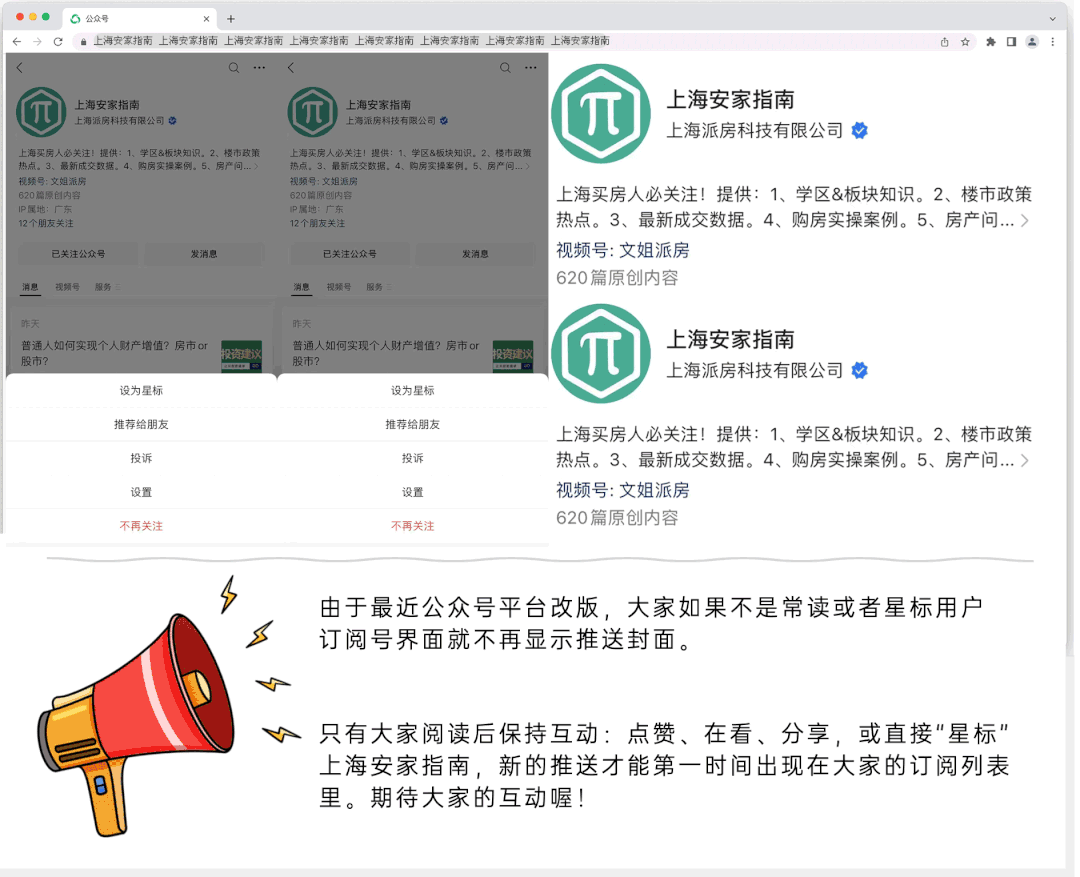Open 投资建议 article thumbnail in middle phone panel

(x=513, y=356)
